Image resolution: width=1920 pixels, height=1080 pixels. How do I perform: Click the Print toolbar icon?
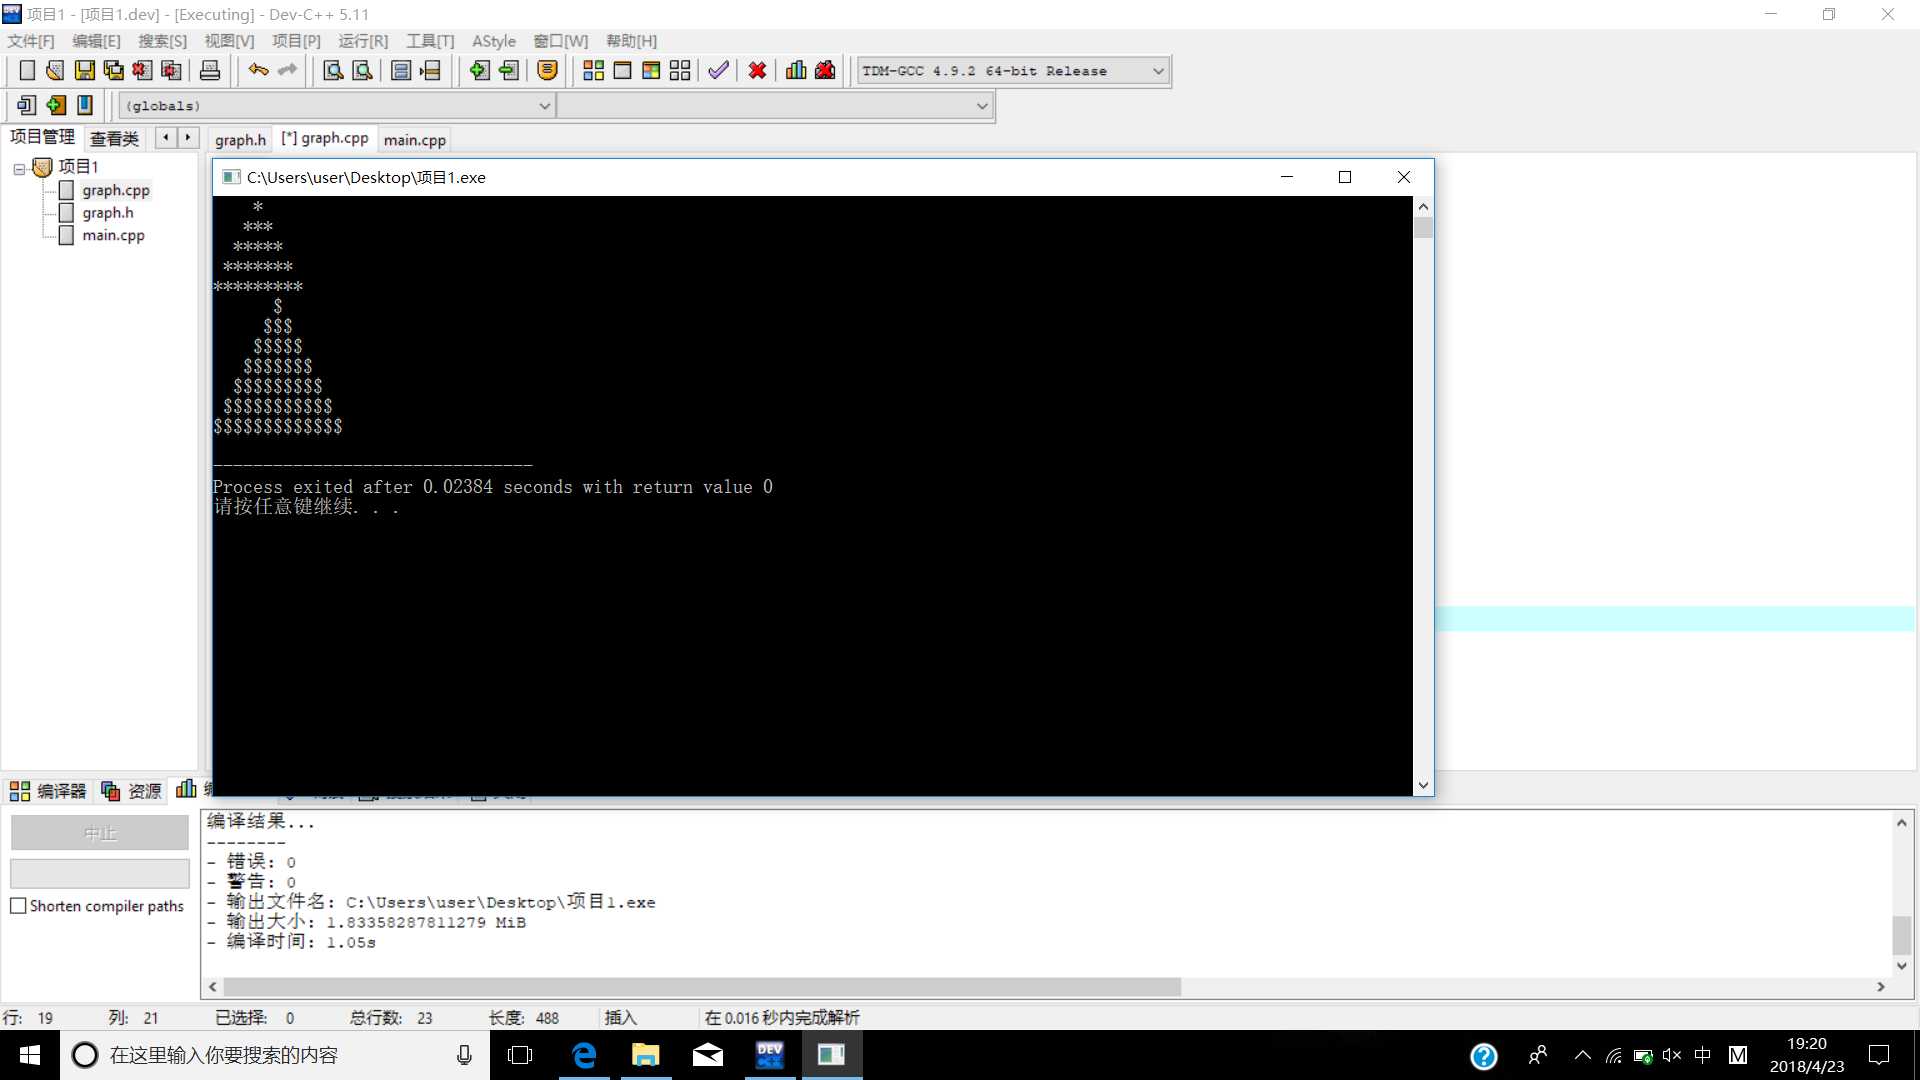210,70
